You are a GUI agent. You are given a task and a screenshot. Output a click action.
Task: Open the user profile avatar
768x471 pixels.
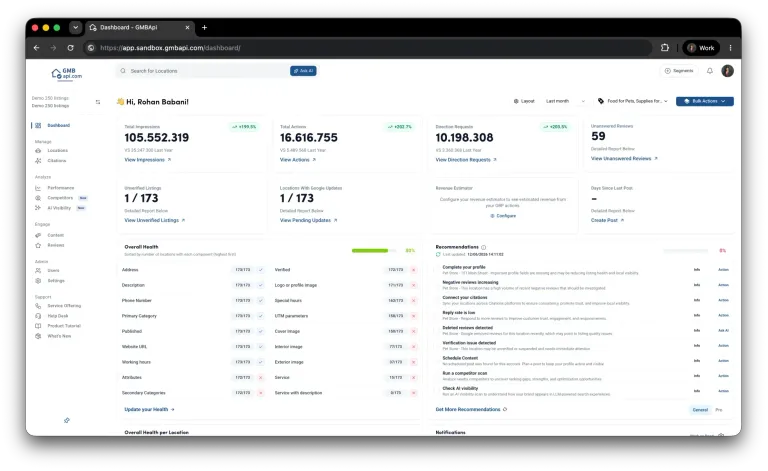pos(727,71)
